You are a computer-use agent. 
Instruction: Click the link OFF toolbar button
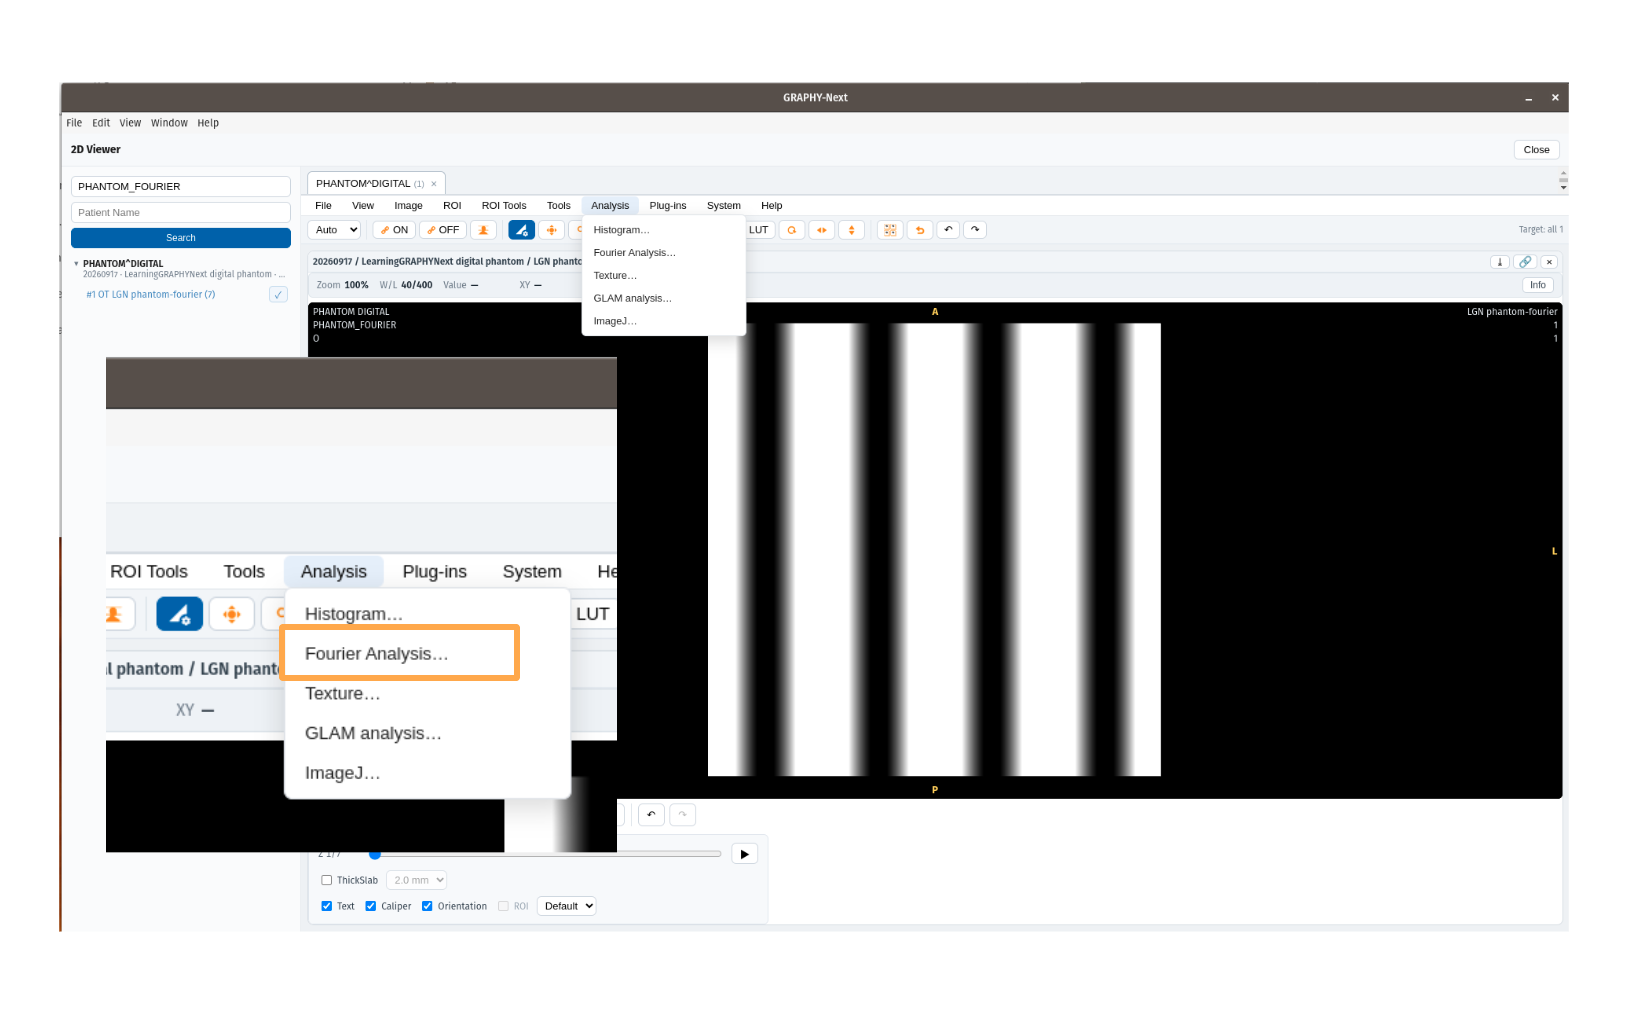443,230
